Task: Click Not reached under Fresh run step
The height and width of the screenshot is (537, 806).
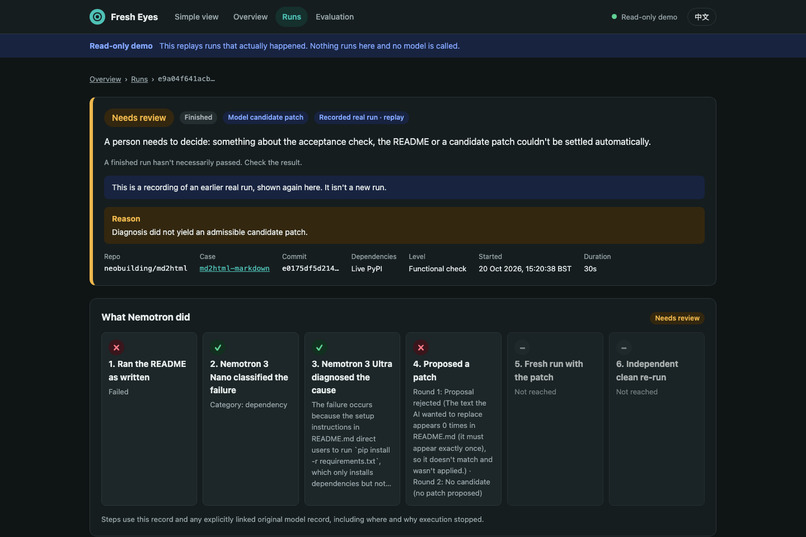Action: click(x=535, y=392)
